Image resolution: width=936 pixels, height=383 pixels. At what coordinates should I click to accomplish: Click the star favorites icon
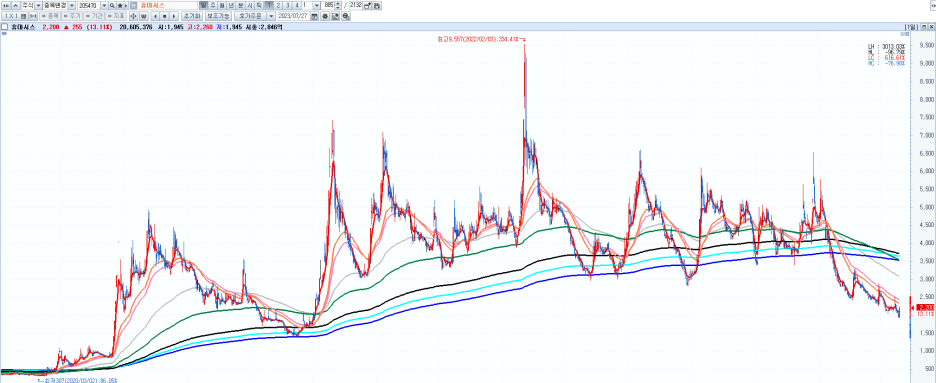point(120,5)
